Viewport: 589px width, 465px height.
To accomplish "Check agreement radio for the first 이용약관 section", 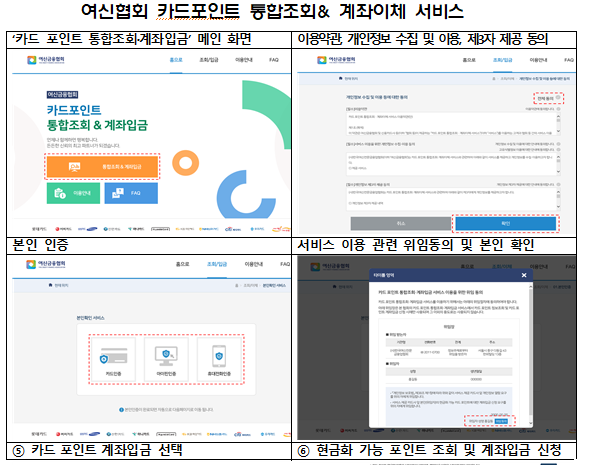I will [x=559, y=109].
